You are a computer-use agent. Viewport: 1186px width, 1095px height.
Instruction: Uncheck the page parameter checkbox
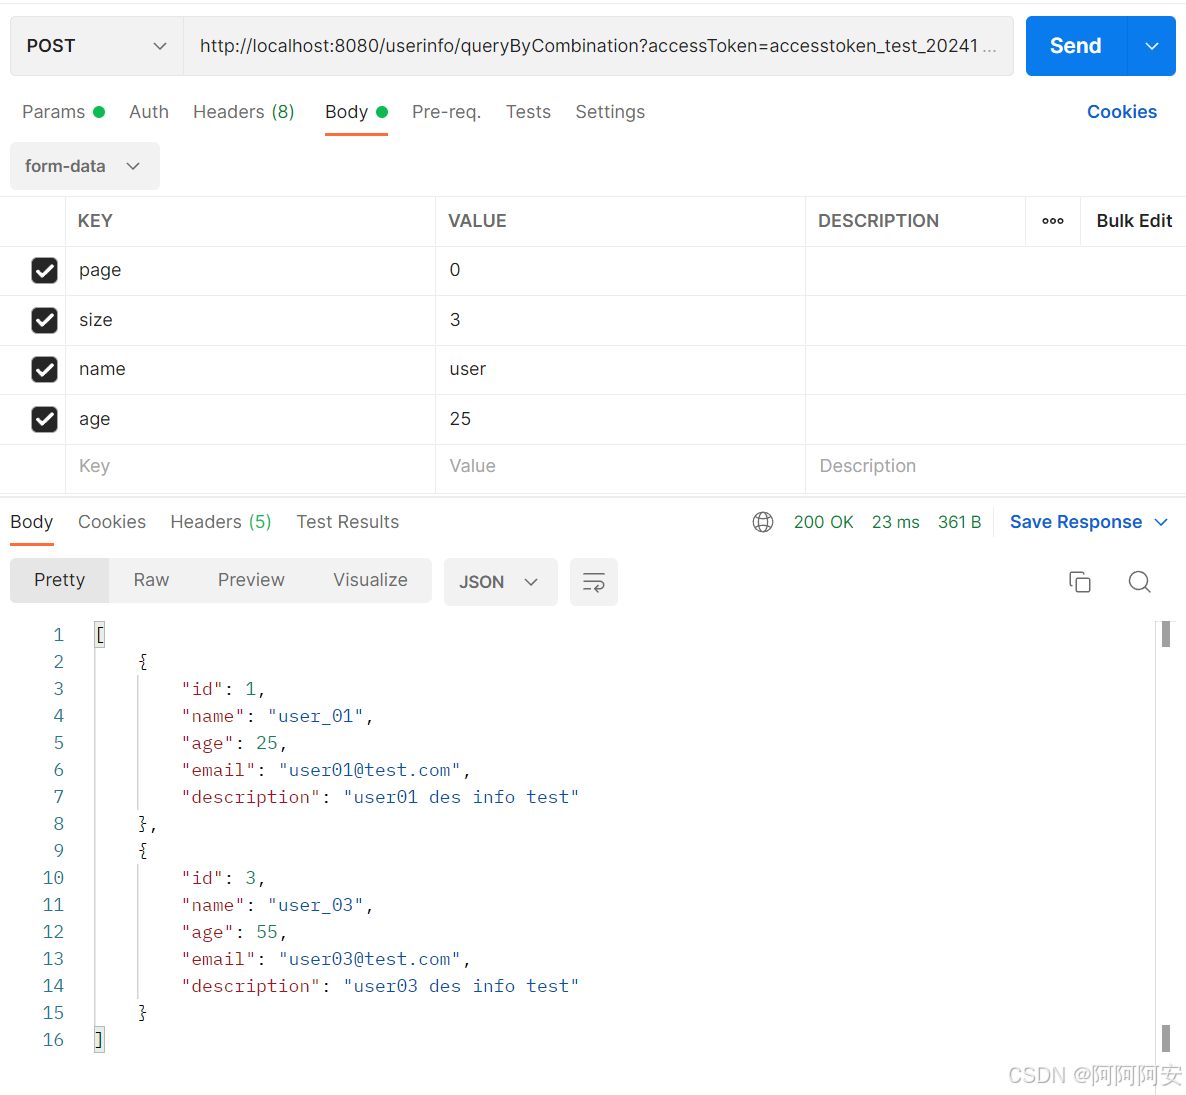[x=45, y=270]
